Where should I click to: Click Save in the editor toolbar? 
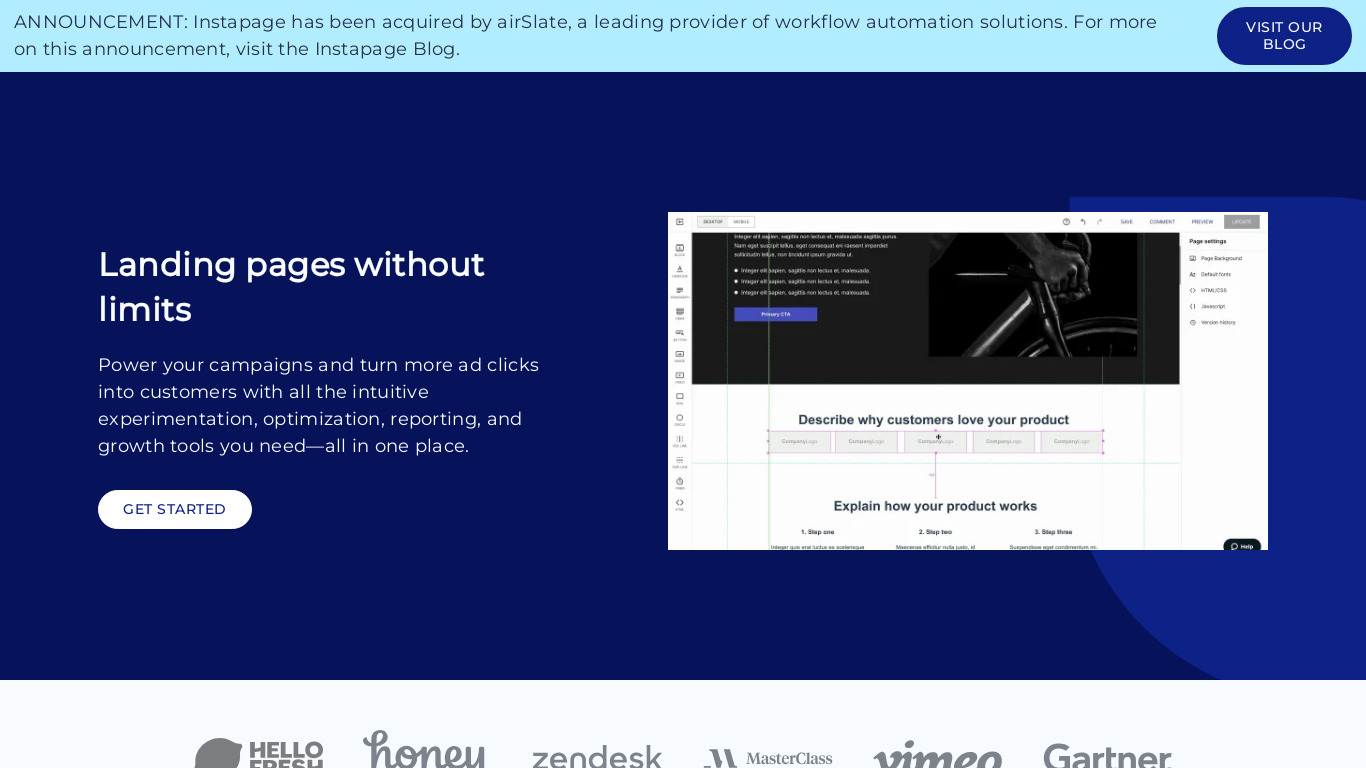1126,222
